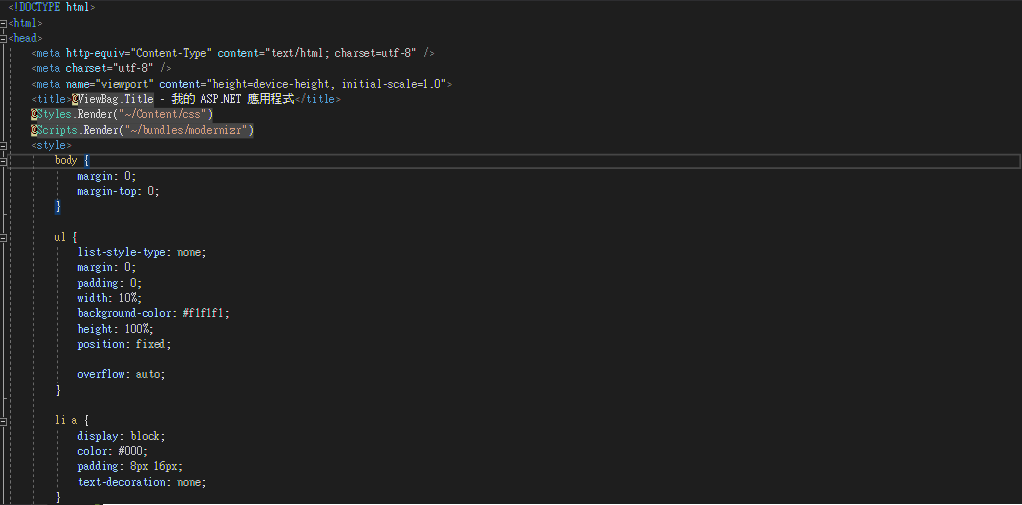Collapse the html tag outlining region
The width and height of the screenshot is (1022, 505).
point(3,23)
